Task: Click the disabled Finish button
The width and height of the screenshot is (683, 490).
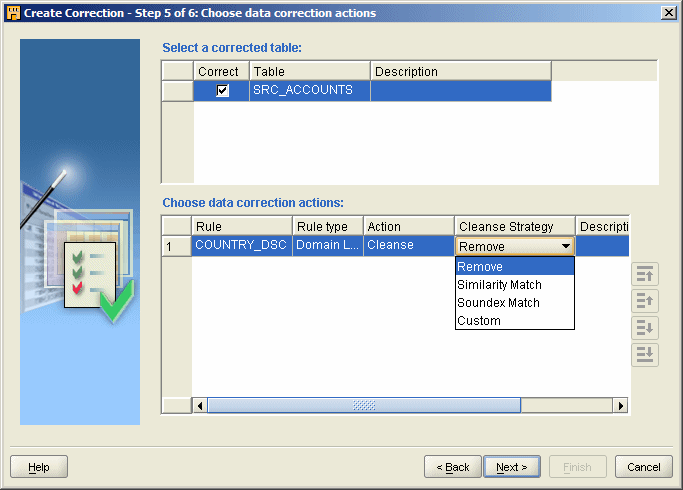Action: [x=578, y=467]
